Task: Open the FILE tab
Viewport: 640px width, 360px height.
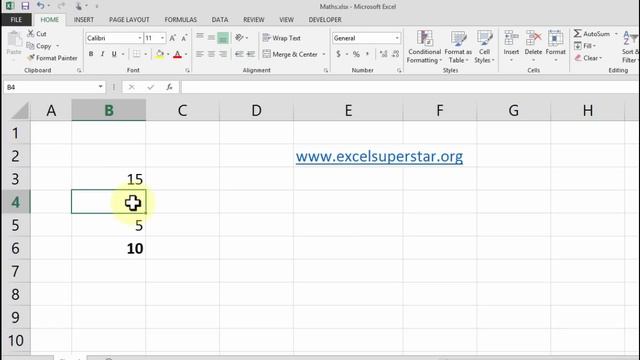Action: point(16,20)
